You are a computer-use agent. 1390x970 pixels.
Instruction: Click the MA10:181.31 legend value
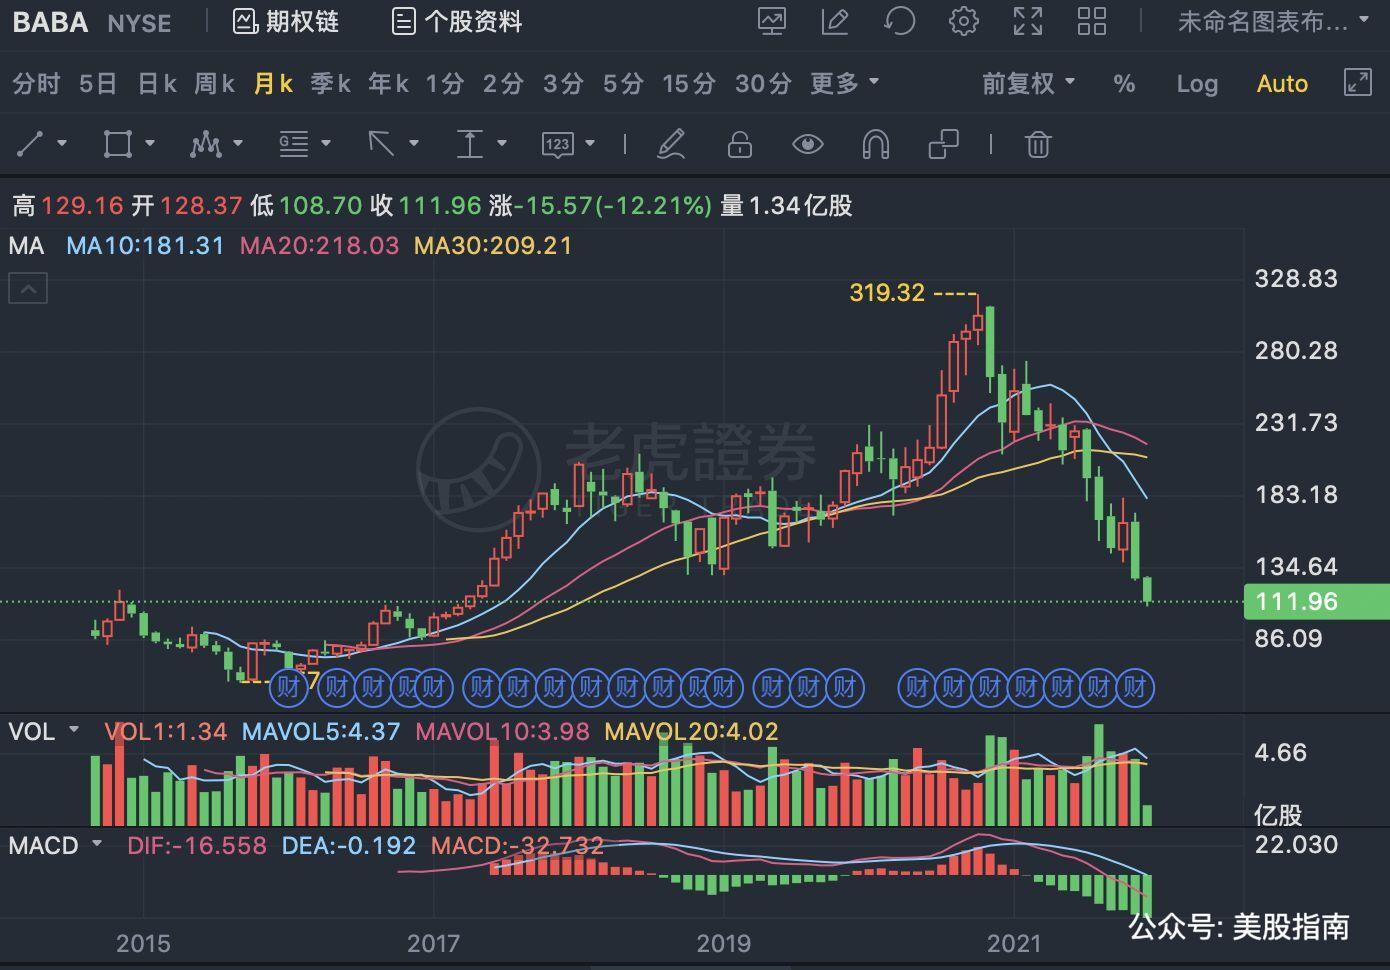click(146, 246)
